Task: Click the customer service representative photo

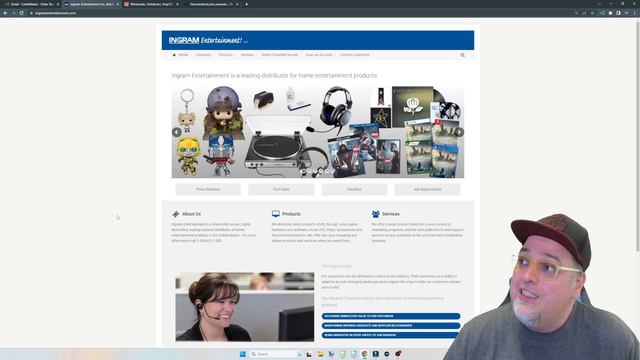Action: click(245, 307)
